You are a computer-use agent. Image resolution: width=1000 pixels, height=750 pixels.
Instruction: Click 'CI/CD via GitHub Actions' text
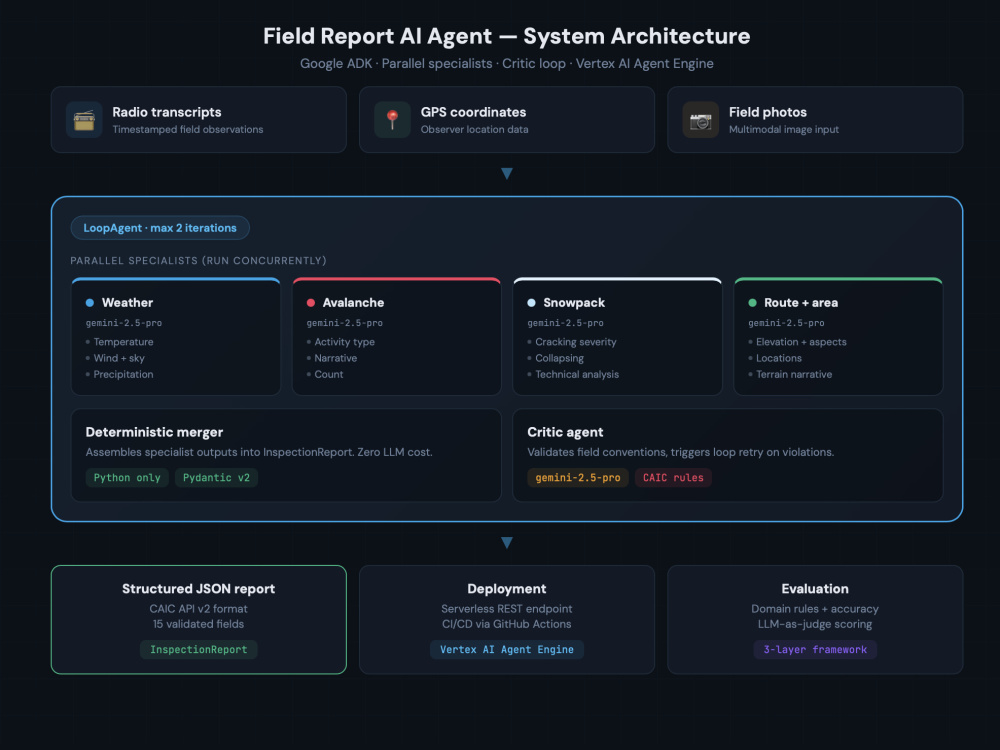coord(507,624)
